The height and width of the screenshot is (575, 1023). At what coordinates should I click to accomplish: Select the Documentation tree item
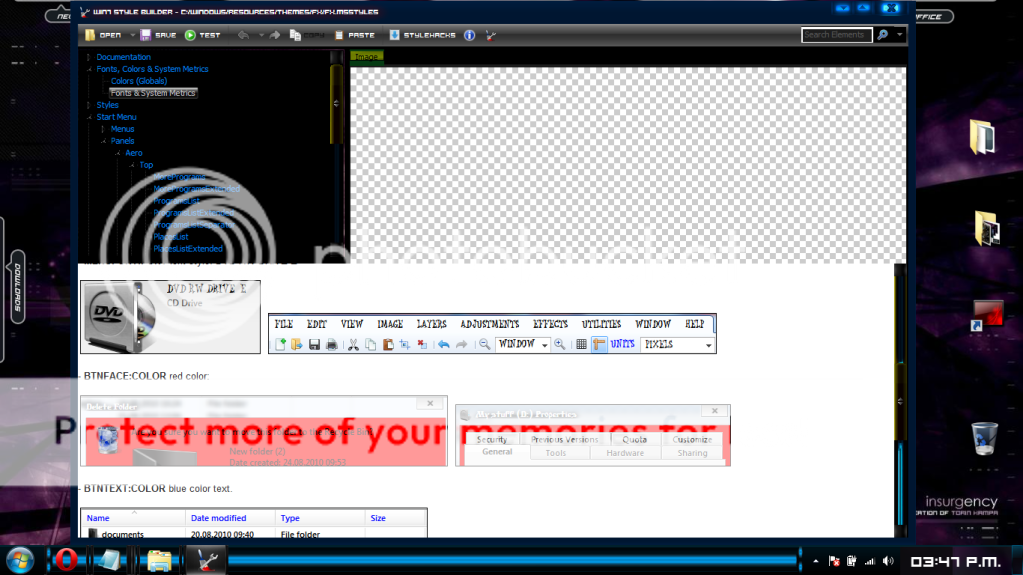tap(123, 57)
